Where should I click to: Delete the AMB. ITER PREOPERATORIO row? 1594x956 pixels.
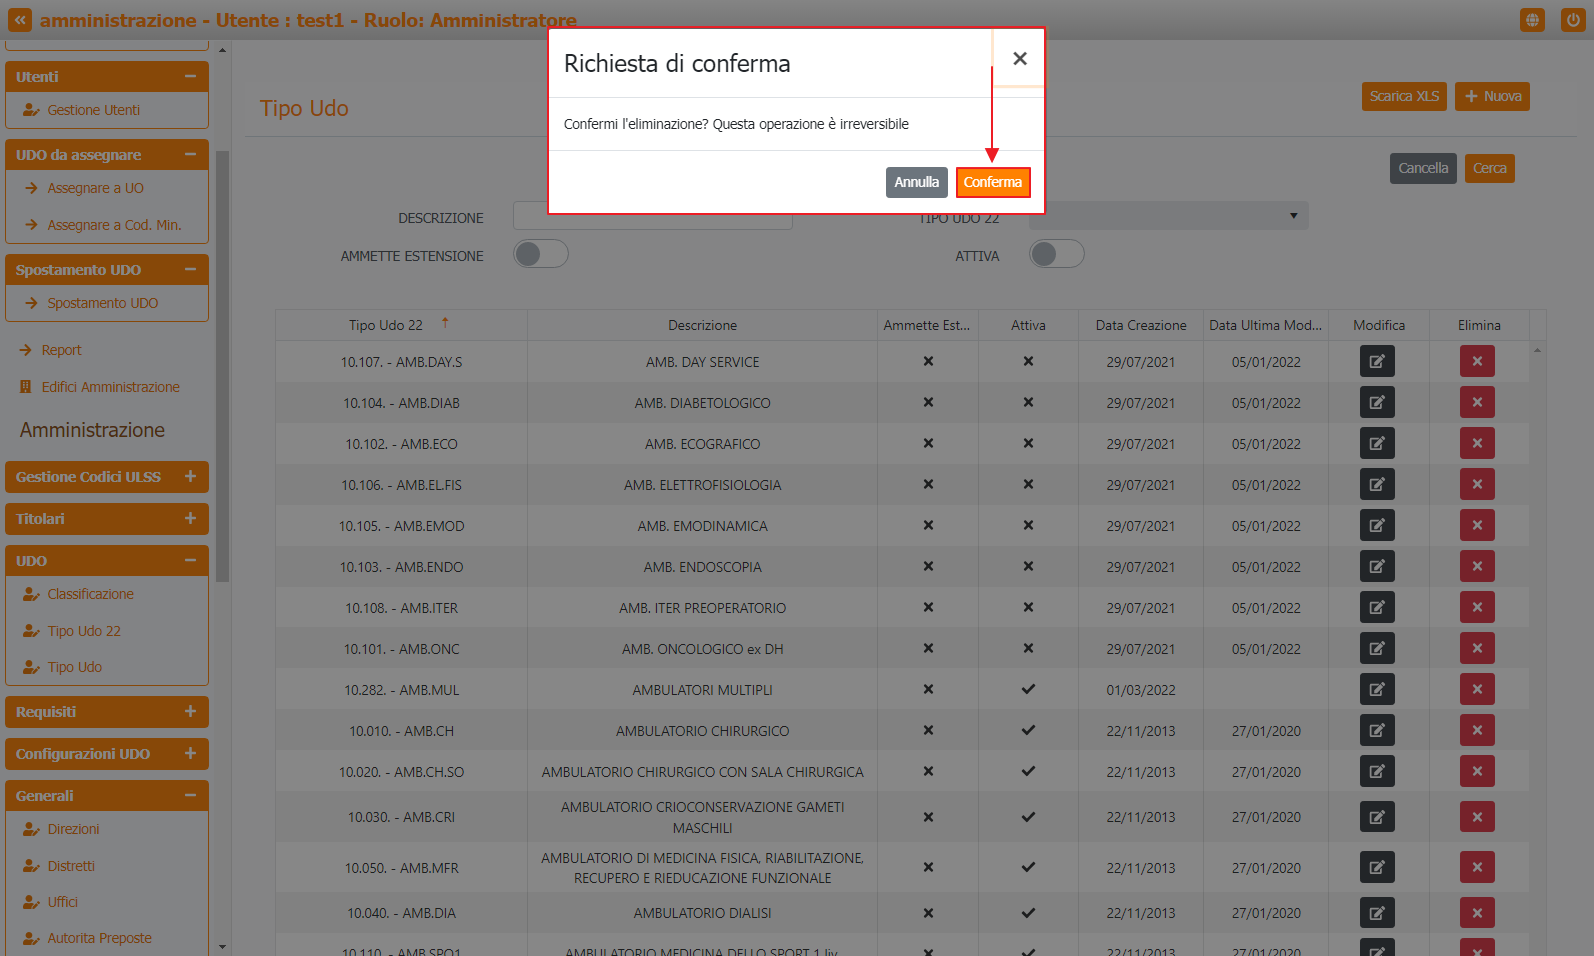[x=1477, y=607]
